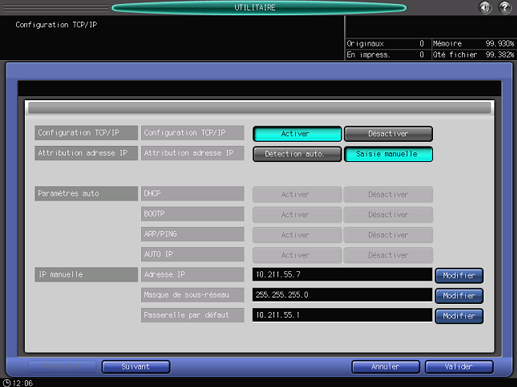
Task: Click the 'IP manuelle' section label
Action: point(86,275)
